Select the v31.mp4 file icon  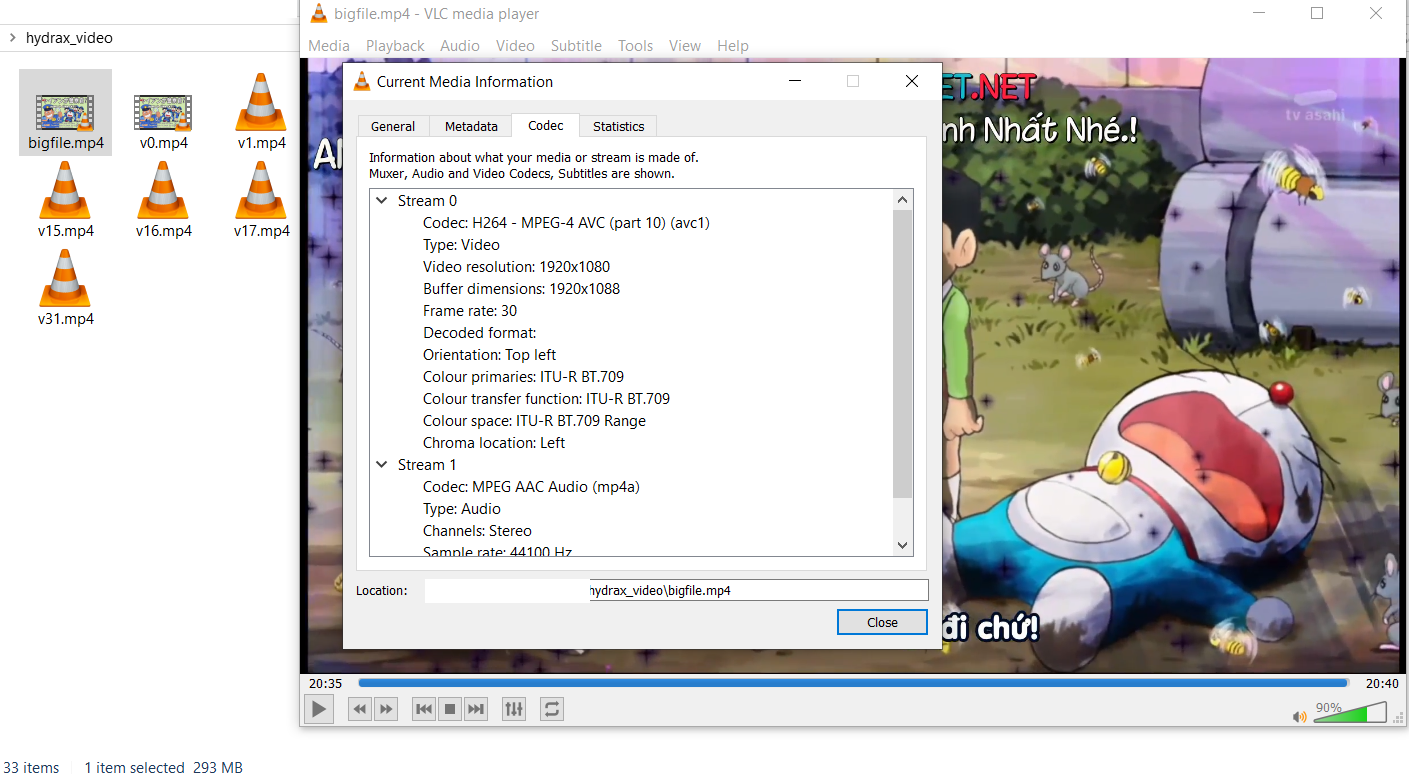pyautogui.click(x=65, y=278)
